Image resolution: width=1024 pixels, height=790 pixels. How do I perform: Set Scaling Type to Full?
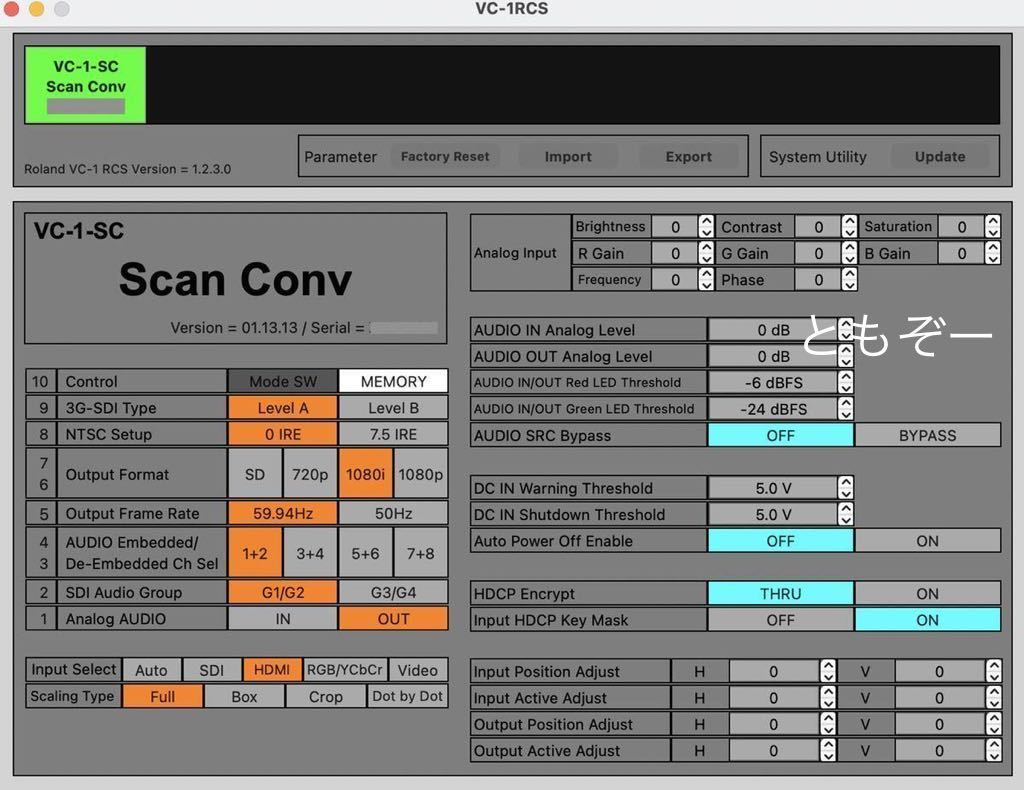point(162,697)
